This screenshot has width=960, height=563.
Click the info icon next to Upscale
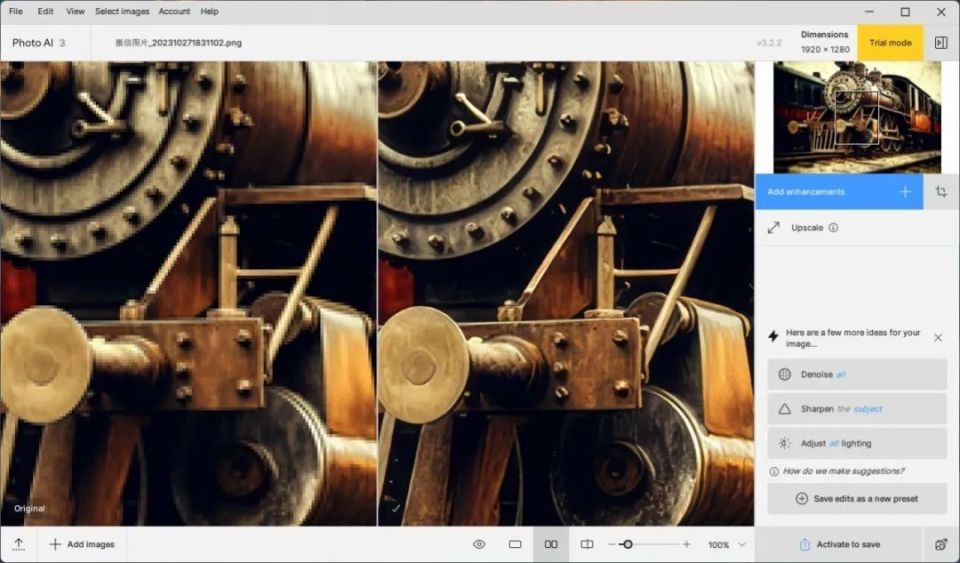(833, 228)
